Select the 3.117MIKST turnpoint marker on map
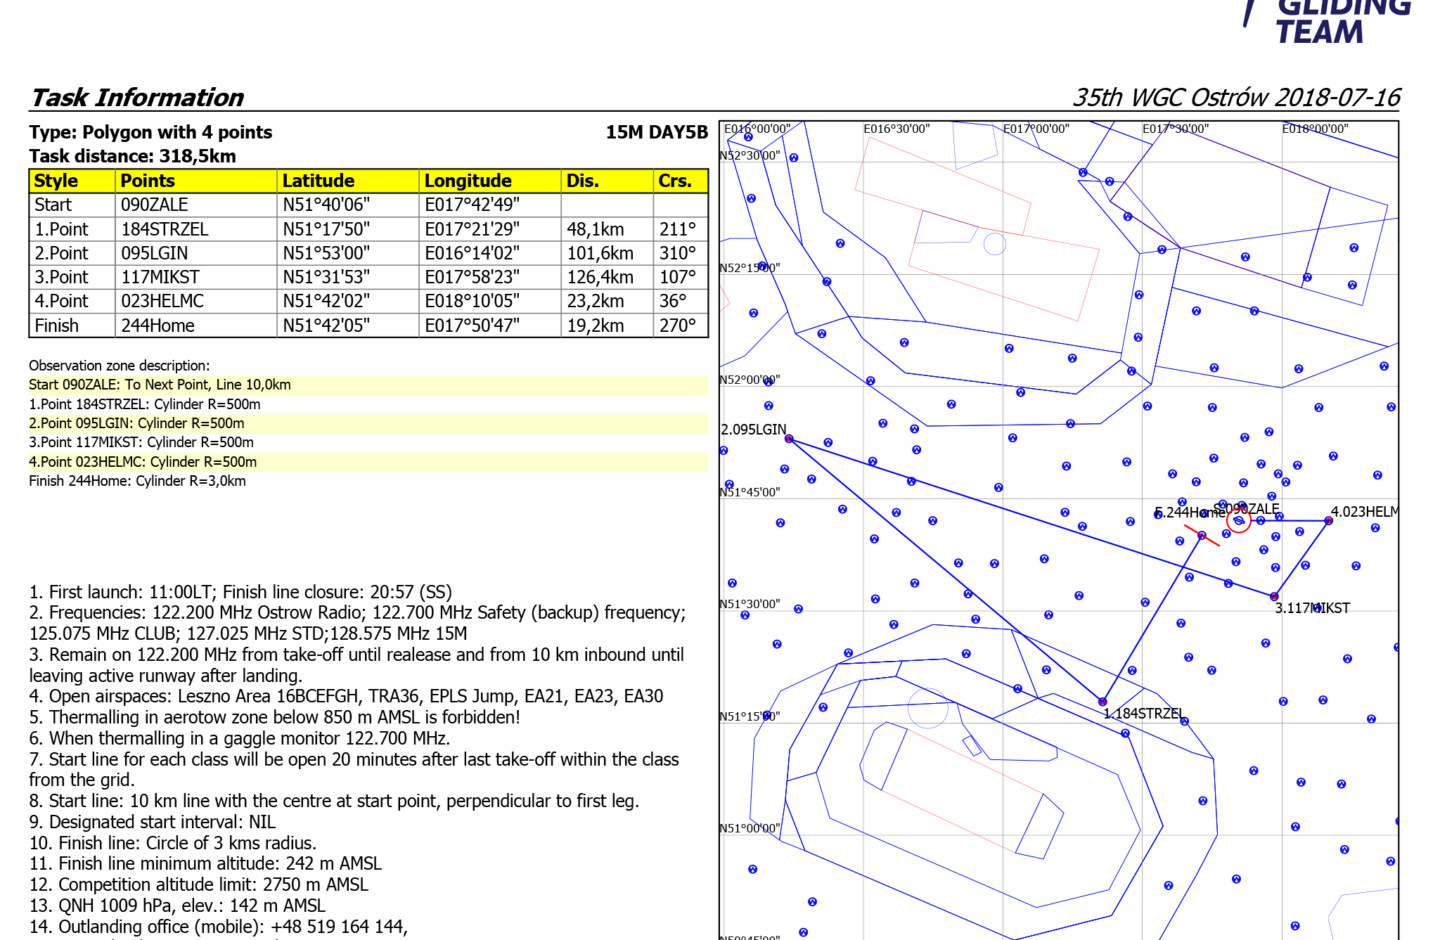This screenshot has width=1440, height=940. tap(1274, 597)
